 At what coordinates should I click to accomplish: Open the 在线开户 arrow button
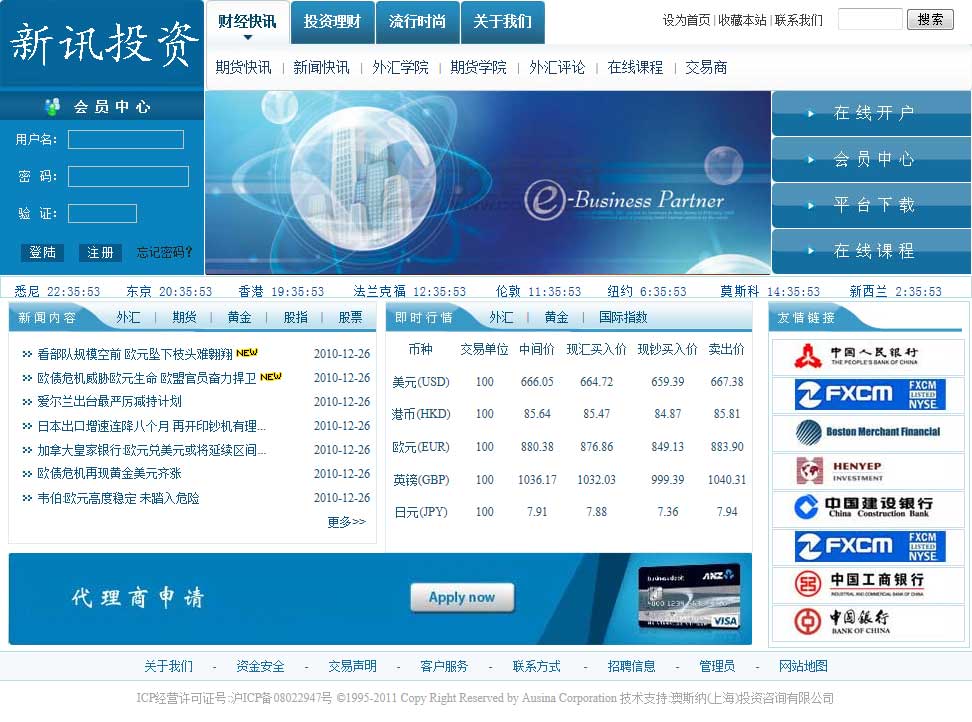point(871,113)
